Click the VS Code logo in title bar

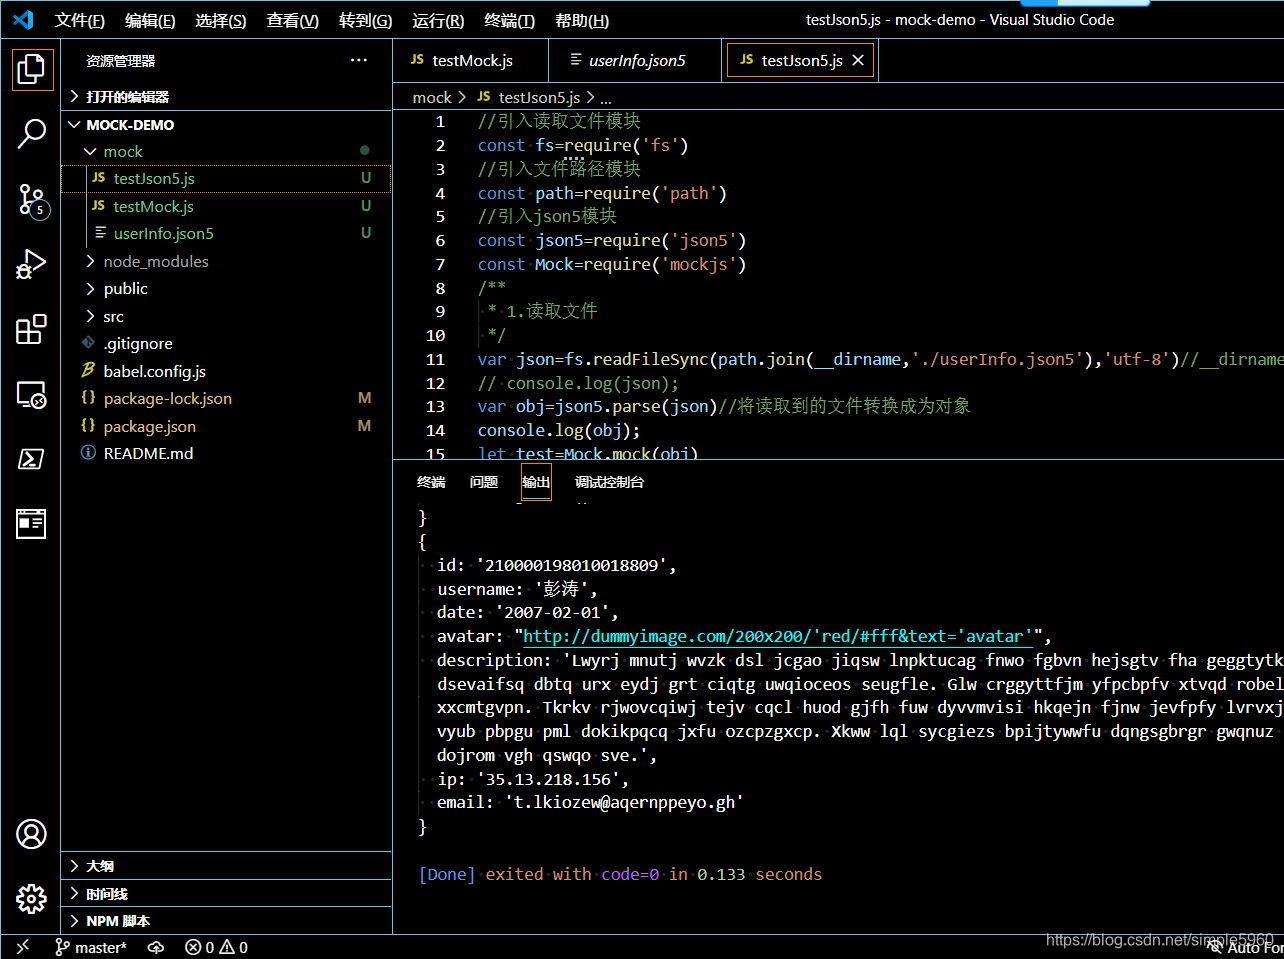click(x=23, y=20)
